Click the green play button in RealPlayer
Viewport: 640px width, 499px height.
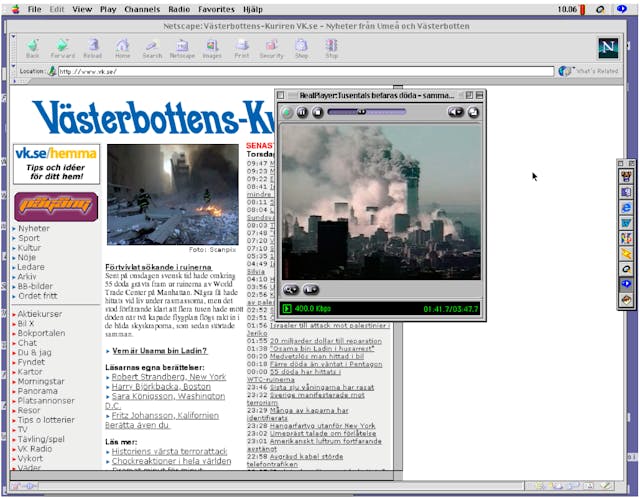[287, 112]
